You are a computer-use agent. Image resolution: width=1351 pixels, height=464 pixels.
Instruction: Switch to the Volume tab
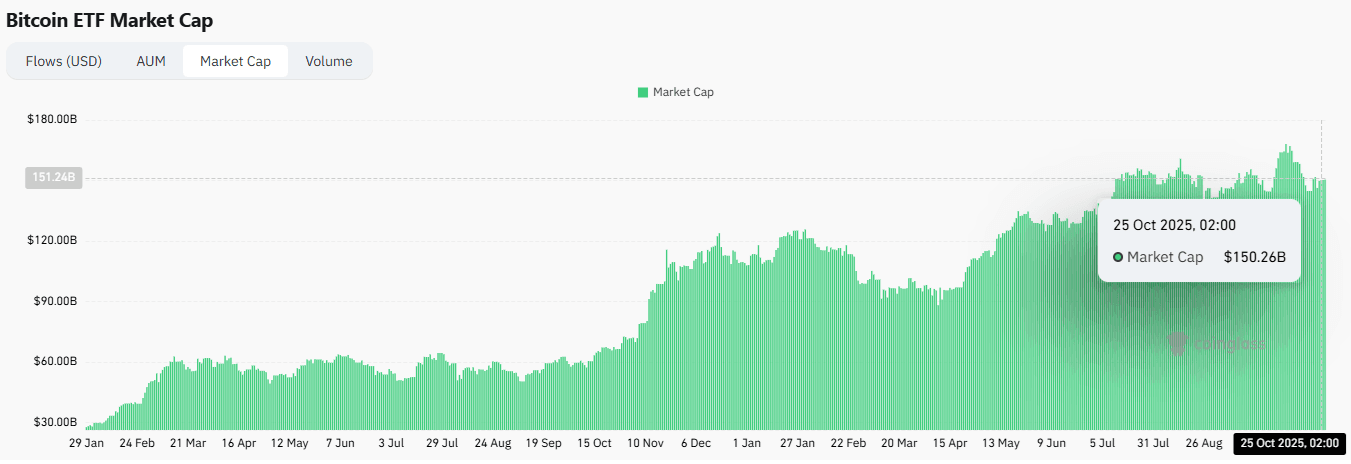click(x=329, y=61)
